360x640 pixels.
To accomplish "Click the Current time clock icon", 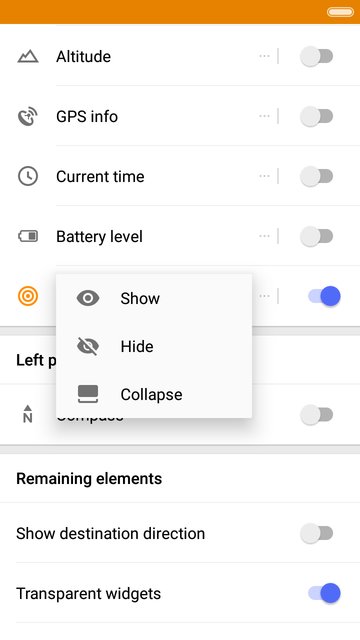I will point(28,176).
